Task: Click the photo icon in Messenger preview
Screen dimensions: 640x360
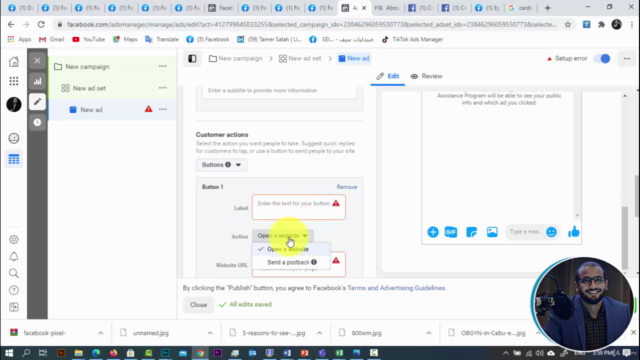Action: pos(492,232)
